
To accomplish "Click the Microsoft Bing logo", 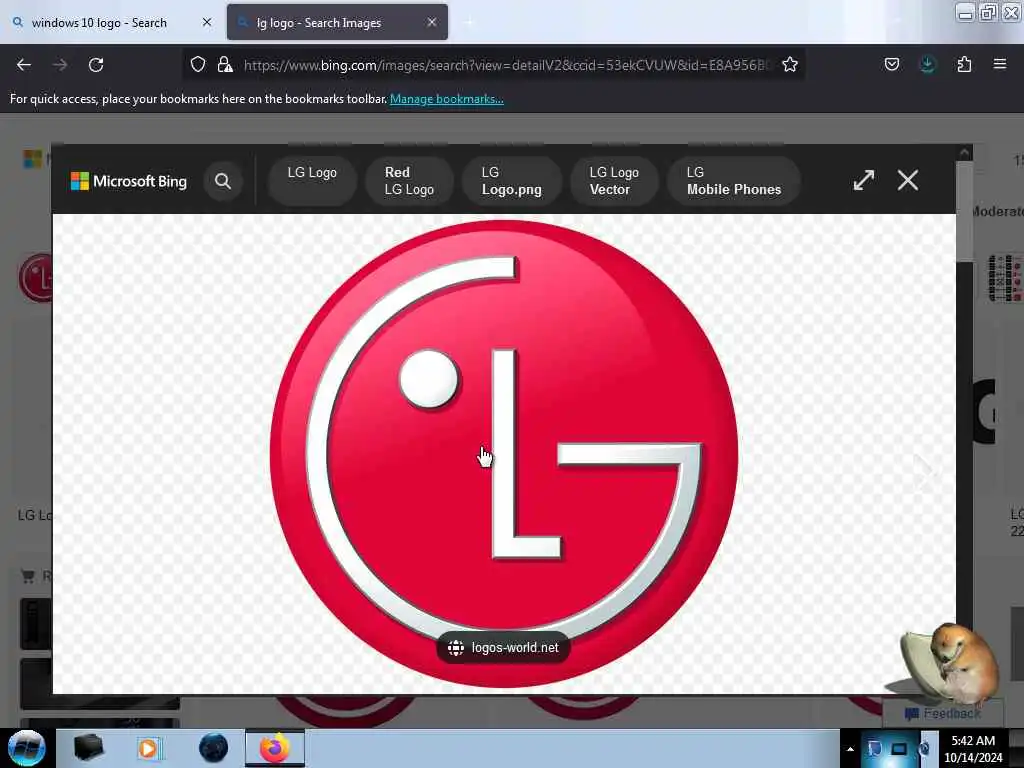I will click(x=129, y=181).
